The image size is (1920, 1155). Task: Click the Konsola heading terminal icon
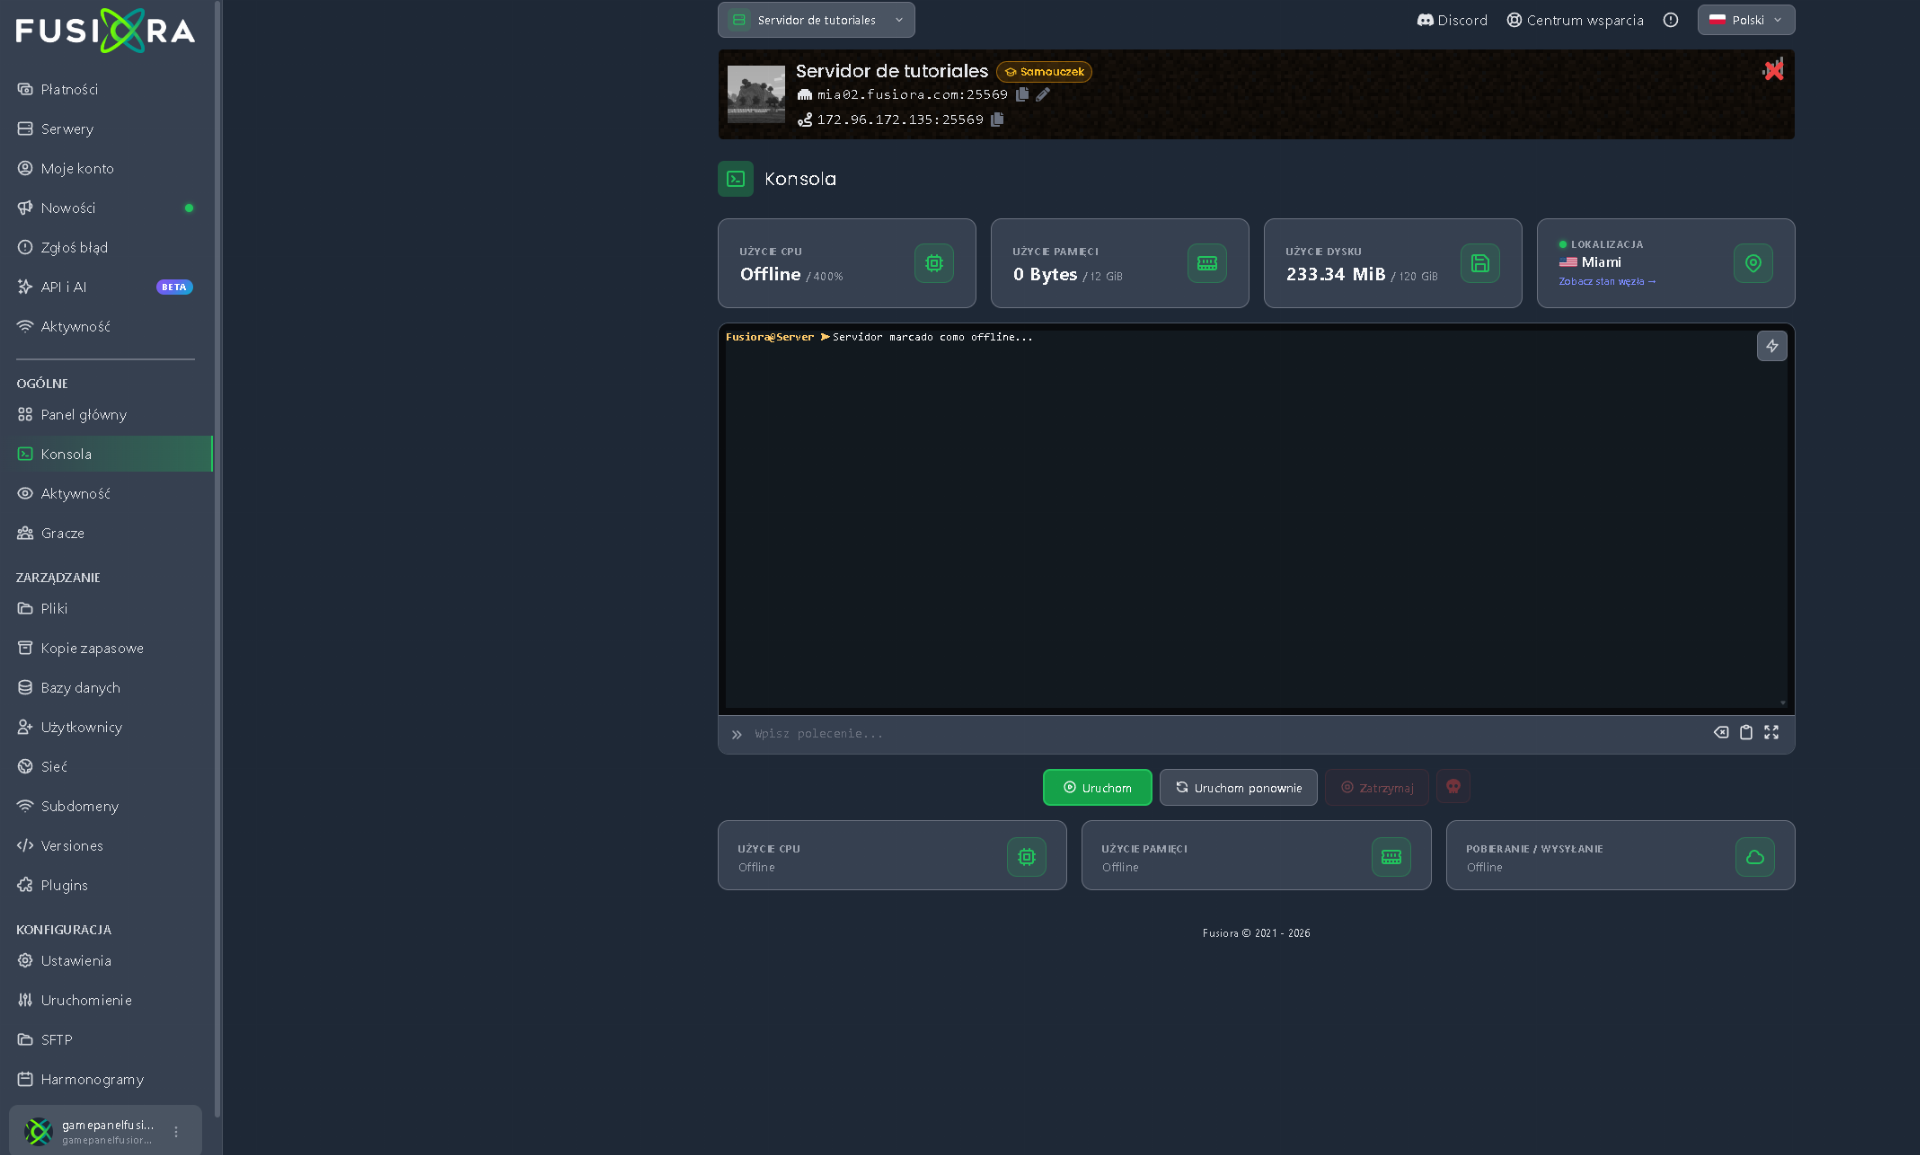(736, 179)
